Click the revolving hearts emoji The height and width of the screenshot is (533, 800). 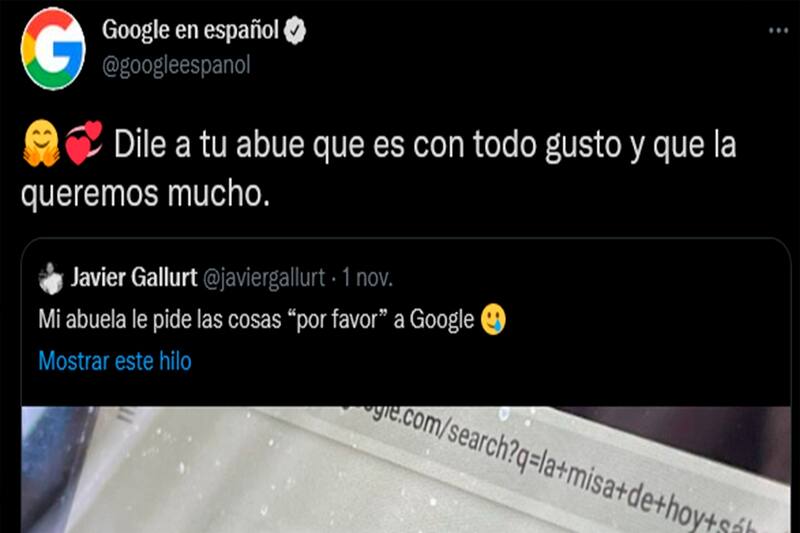pyautogui.click(x=84, y=143)
